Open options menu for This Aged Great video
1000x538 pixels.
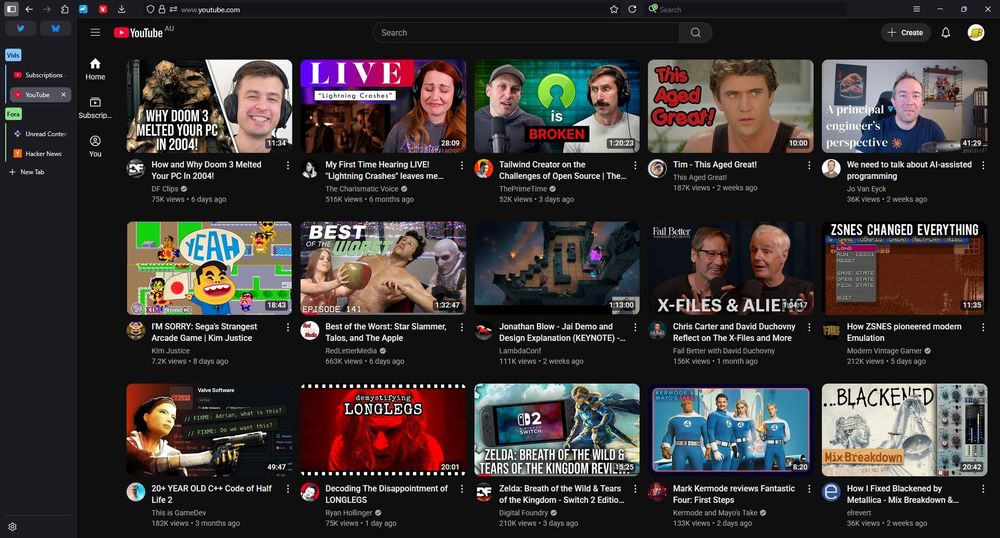click(809, 165)
